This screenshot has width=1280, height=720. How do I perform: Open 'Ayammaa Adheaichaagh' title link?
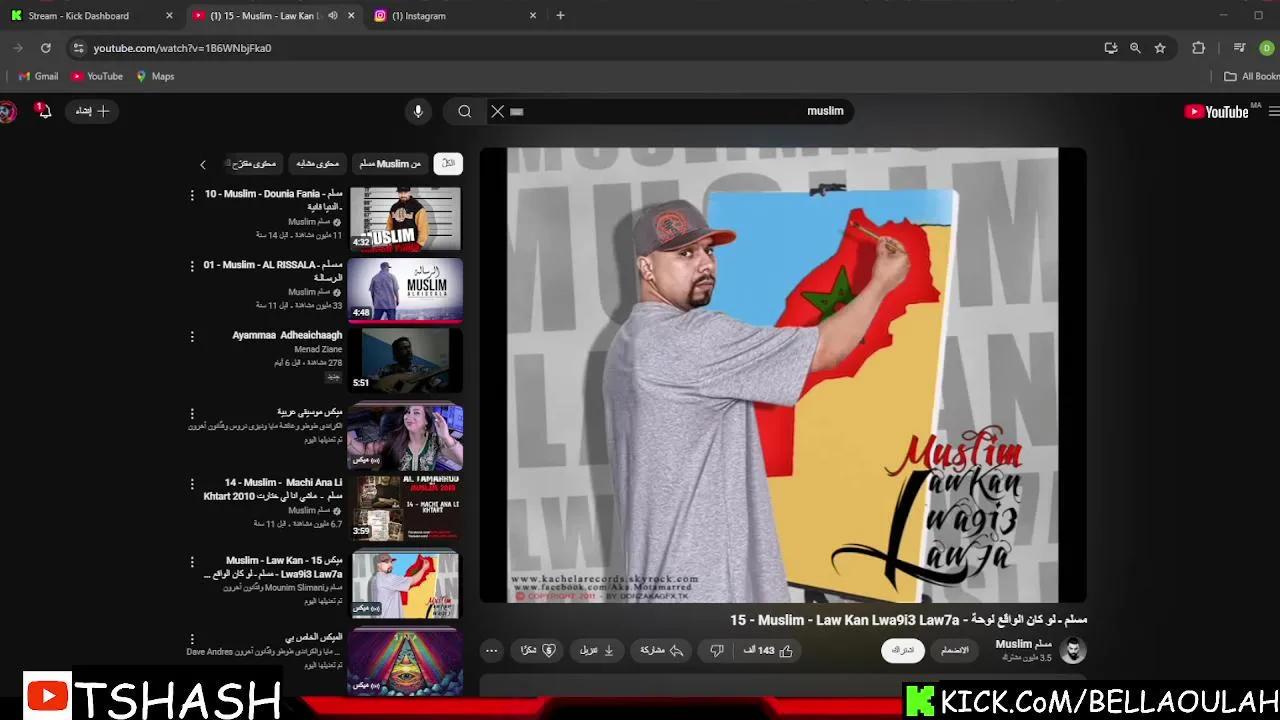coord(287,335)
